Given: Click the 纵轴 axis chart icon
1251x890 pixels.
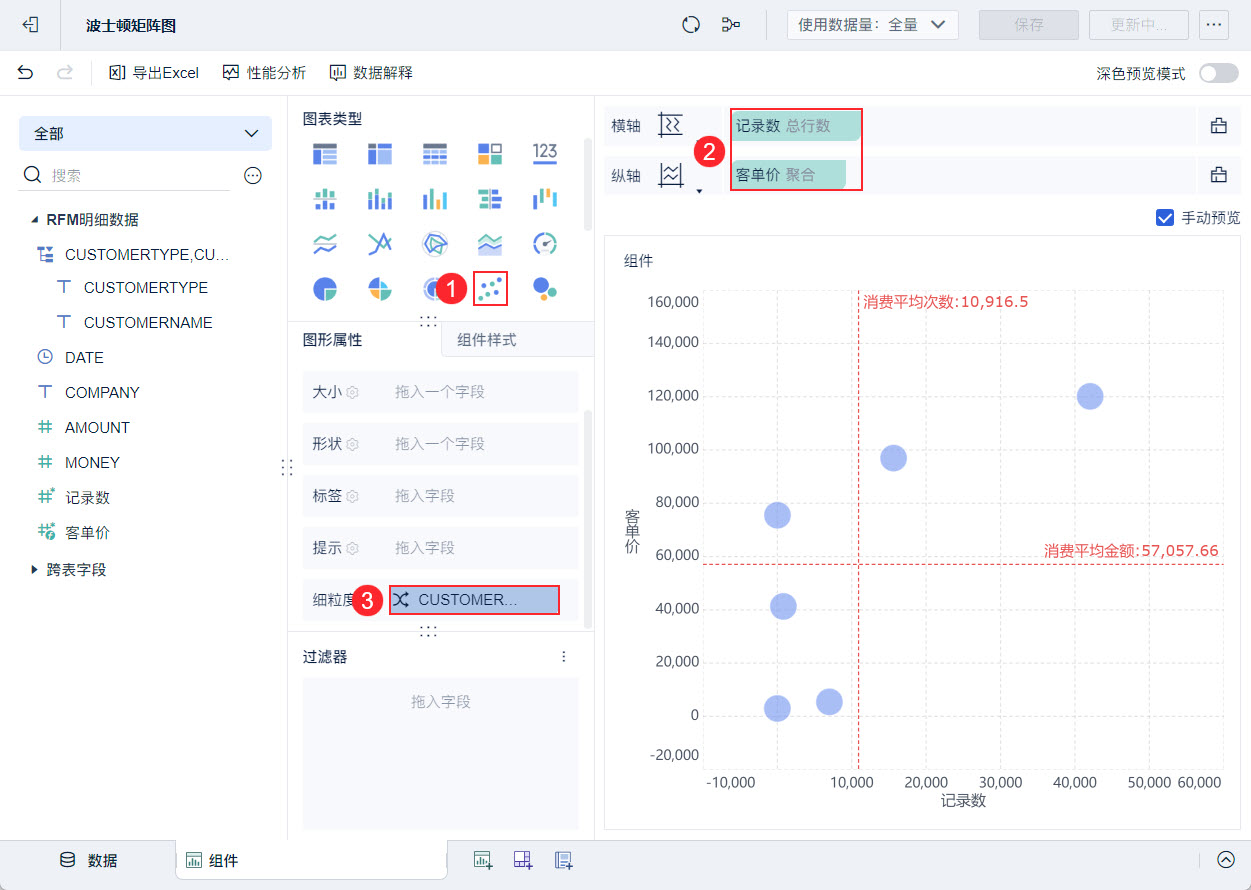Looking at the screenshot, I should [x=670, y=175].
